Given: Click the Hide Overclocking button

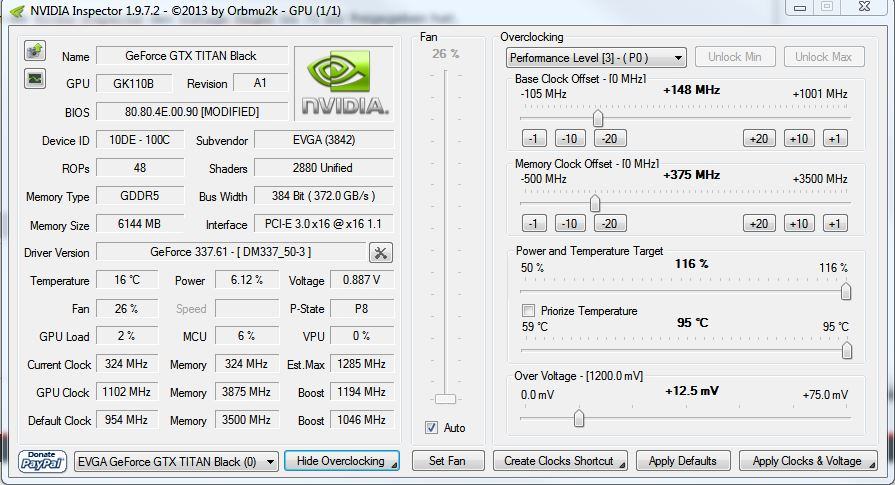Looking at the screenshot, I should (x=341, y=461).
